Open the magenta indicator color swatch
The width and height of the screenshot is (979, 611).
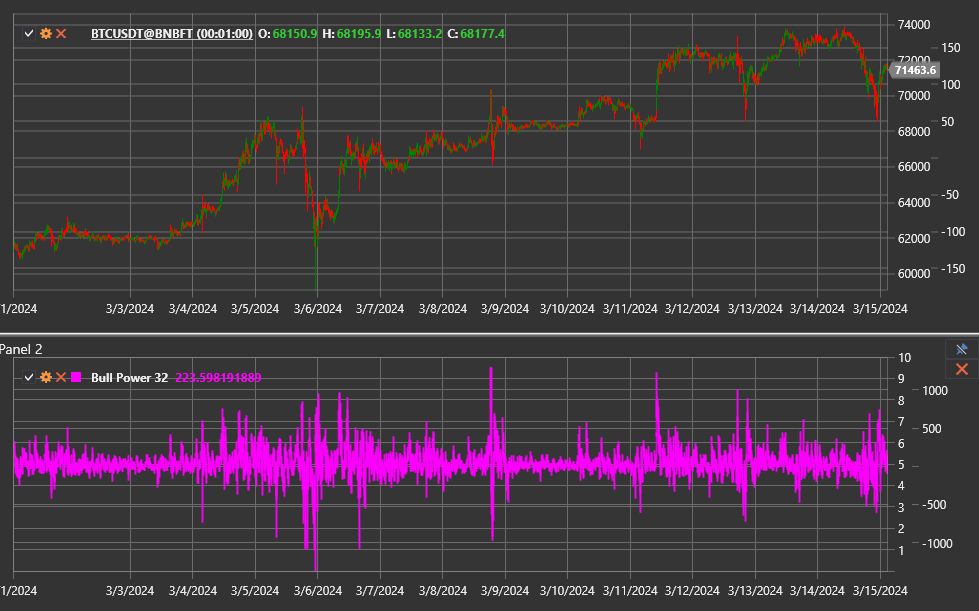[74, 378]
